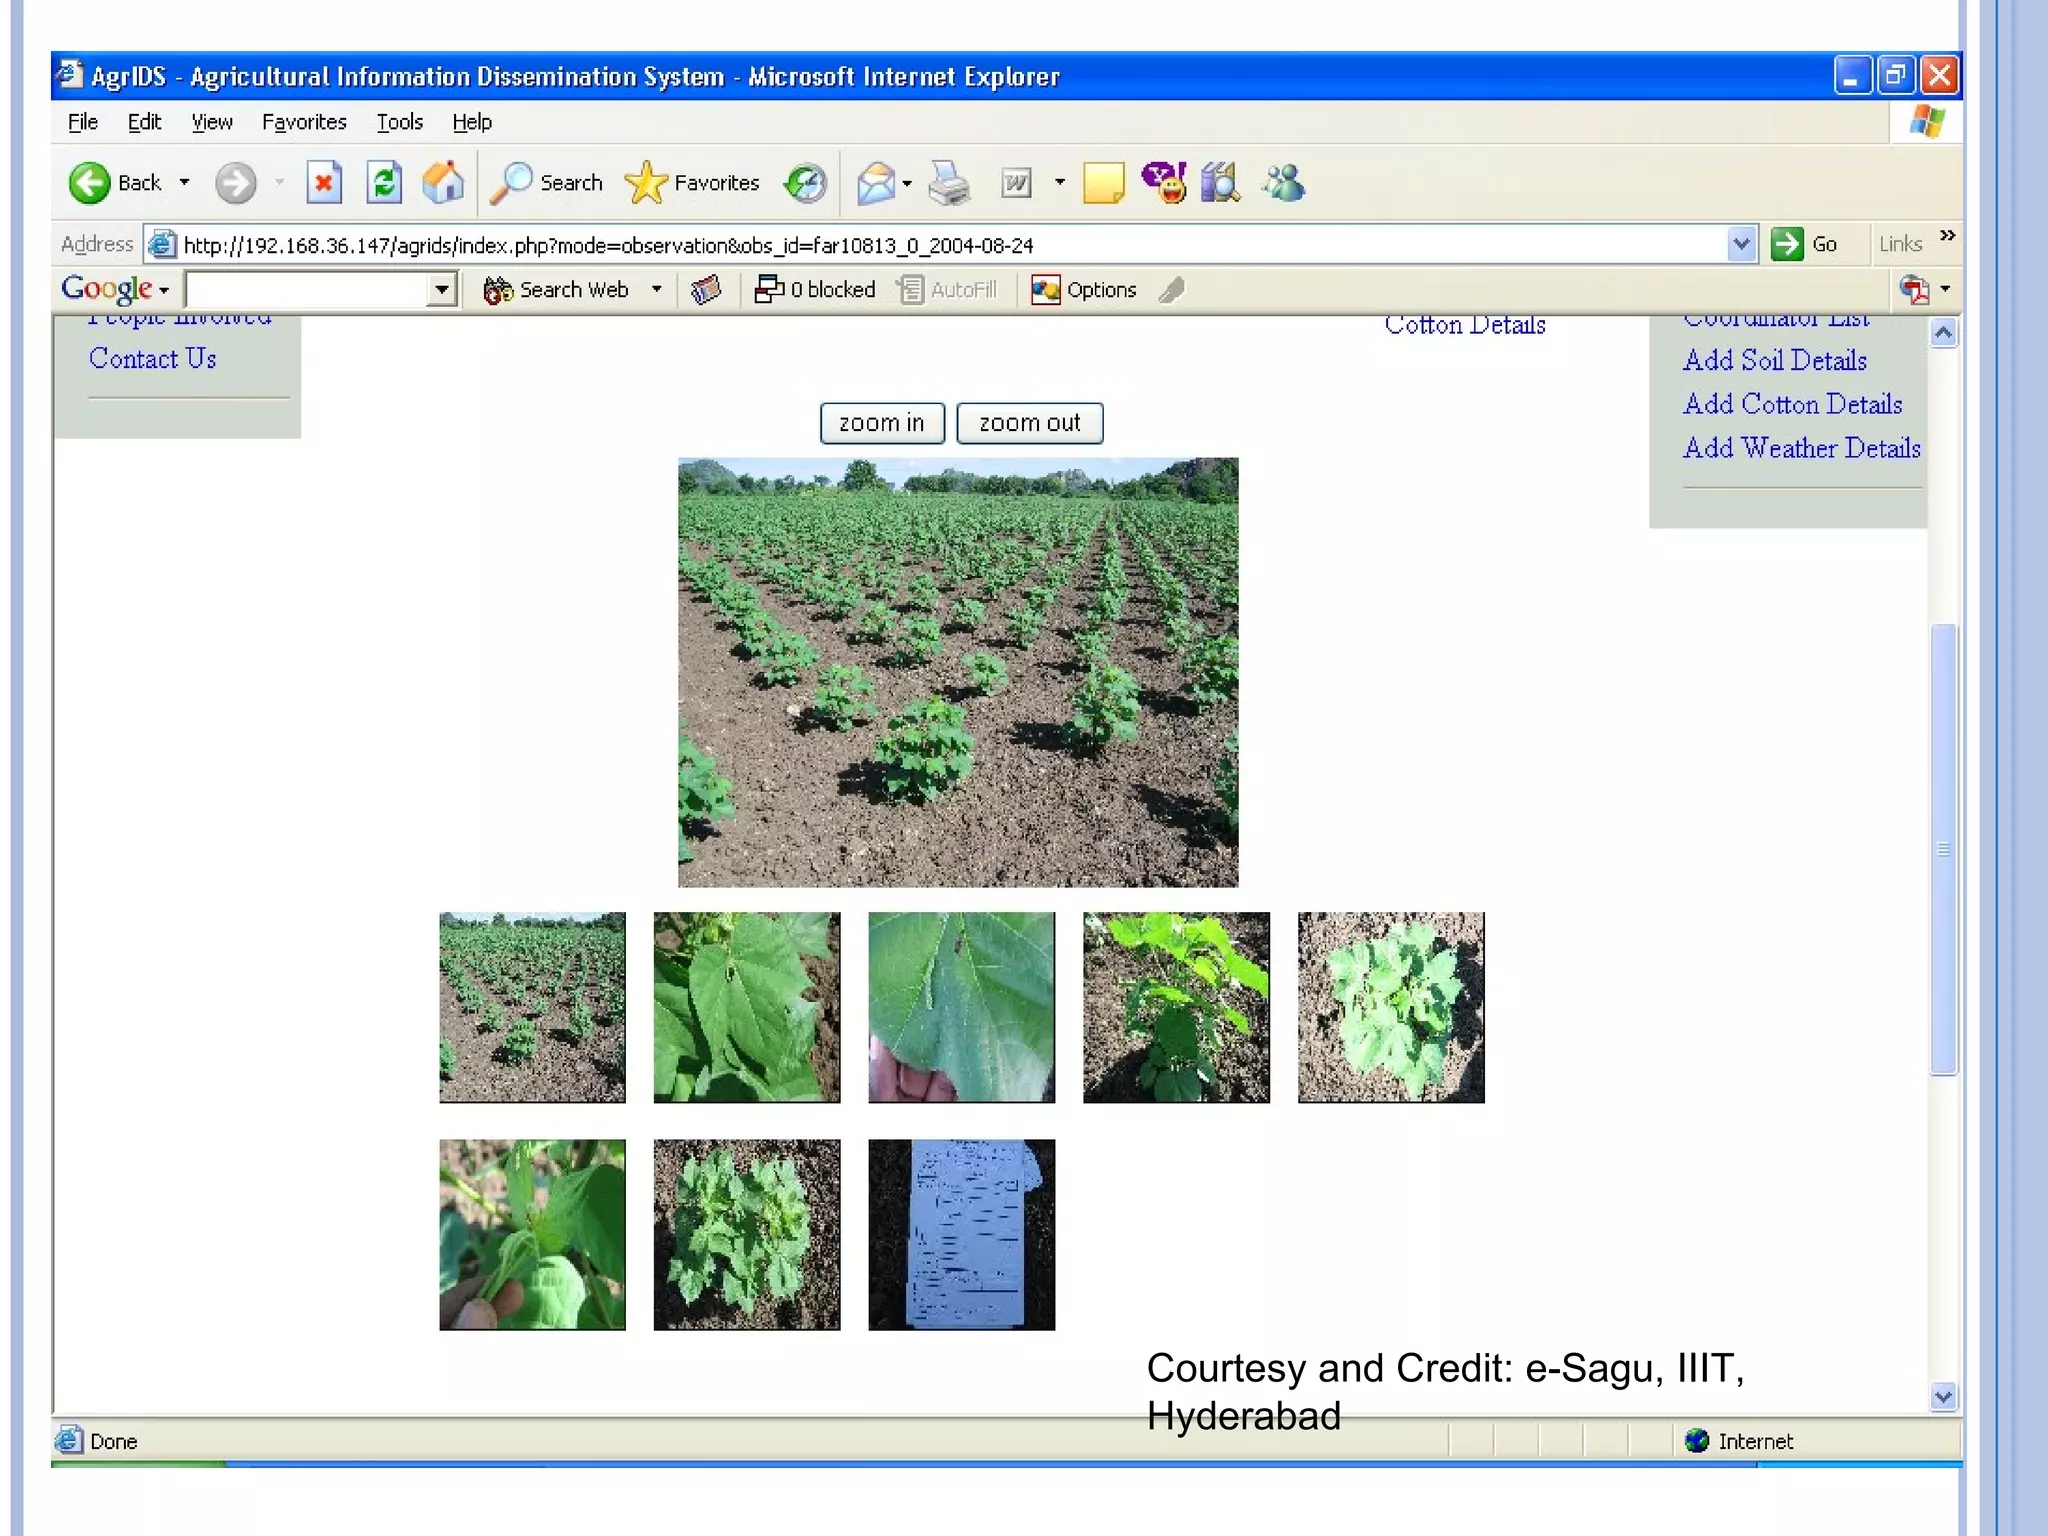
Task: Click the zoom out button
Action: [x=1030, y=423]
